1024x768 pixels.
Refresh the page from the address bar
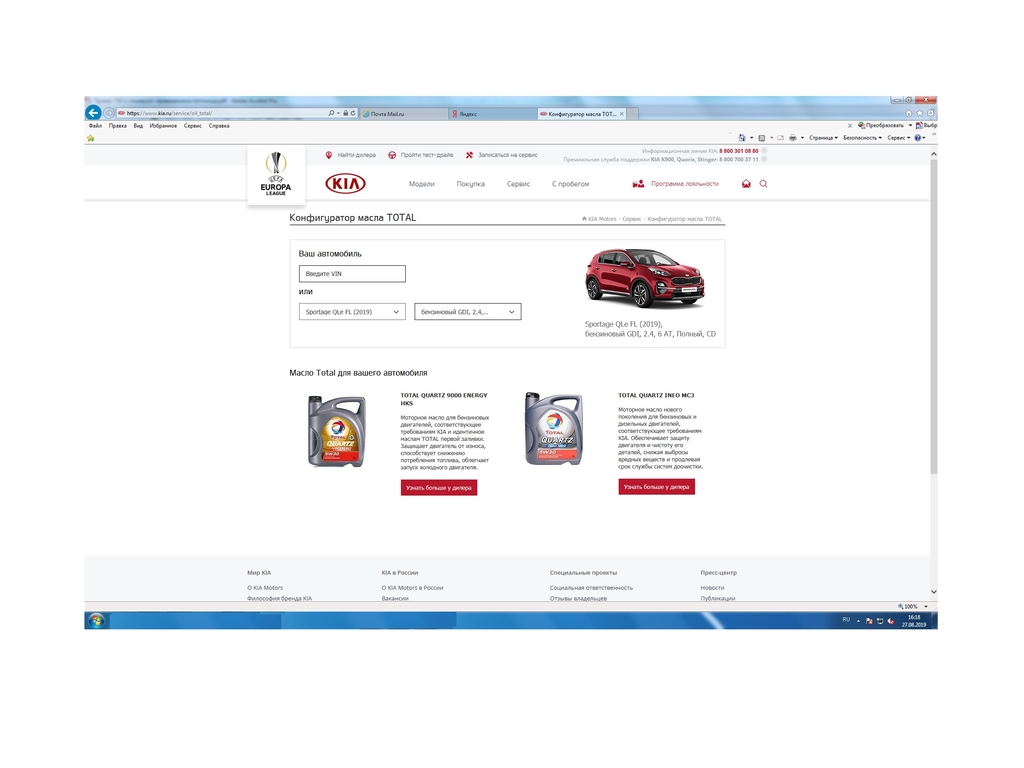pyautogui.click(x=353, y=113)
